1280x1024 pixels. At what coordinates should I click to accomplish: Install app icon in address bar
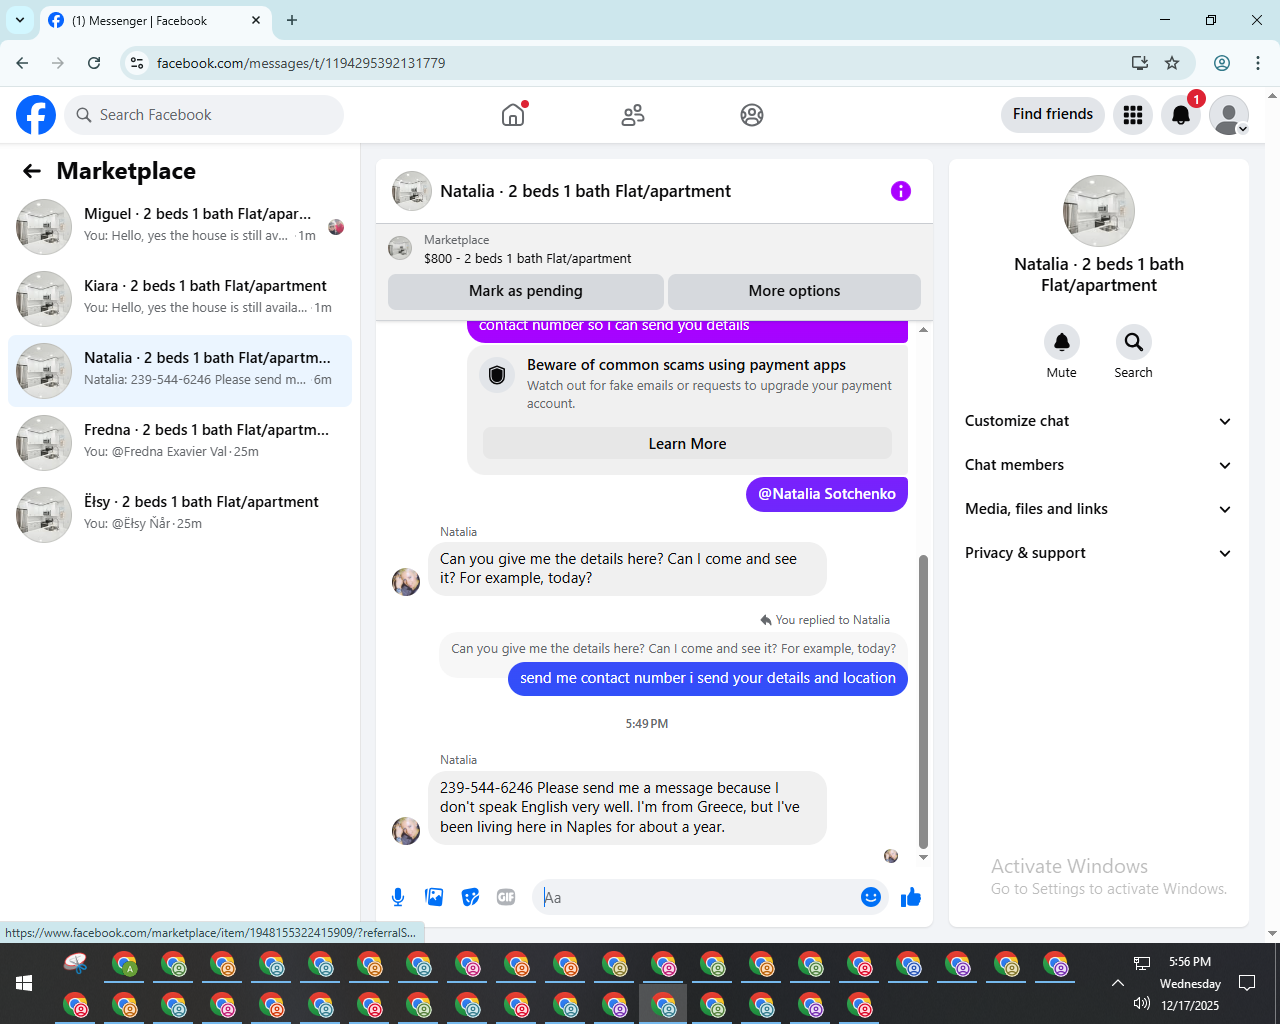pyautogui.click(x=1139, y=63)
